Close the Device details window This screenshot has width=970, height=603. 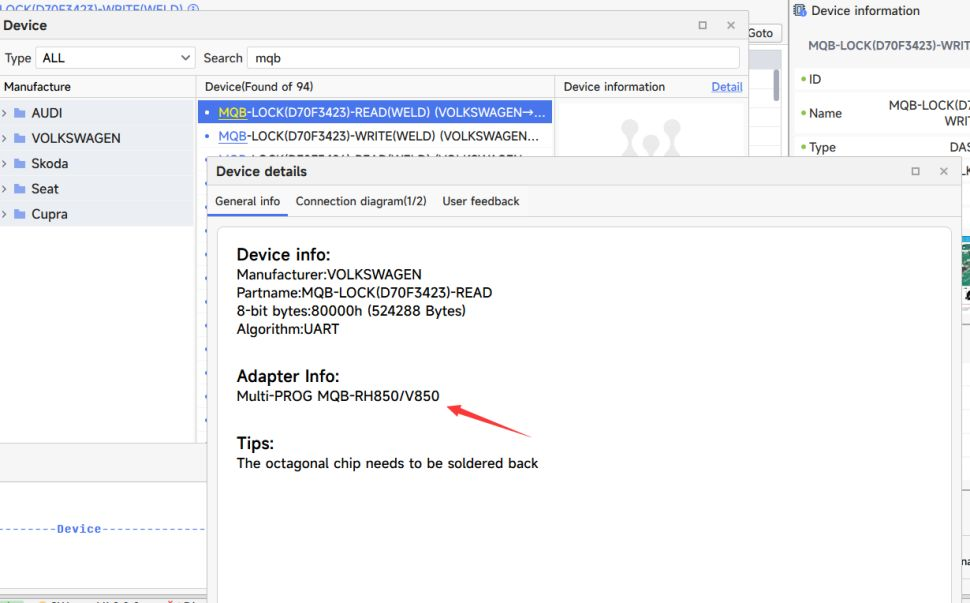(x=943, y=171)
